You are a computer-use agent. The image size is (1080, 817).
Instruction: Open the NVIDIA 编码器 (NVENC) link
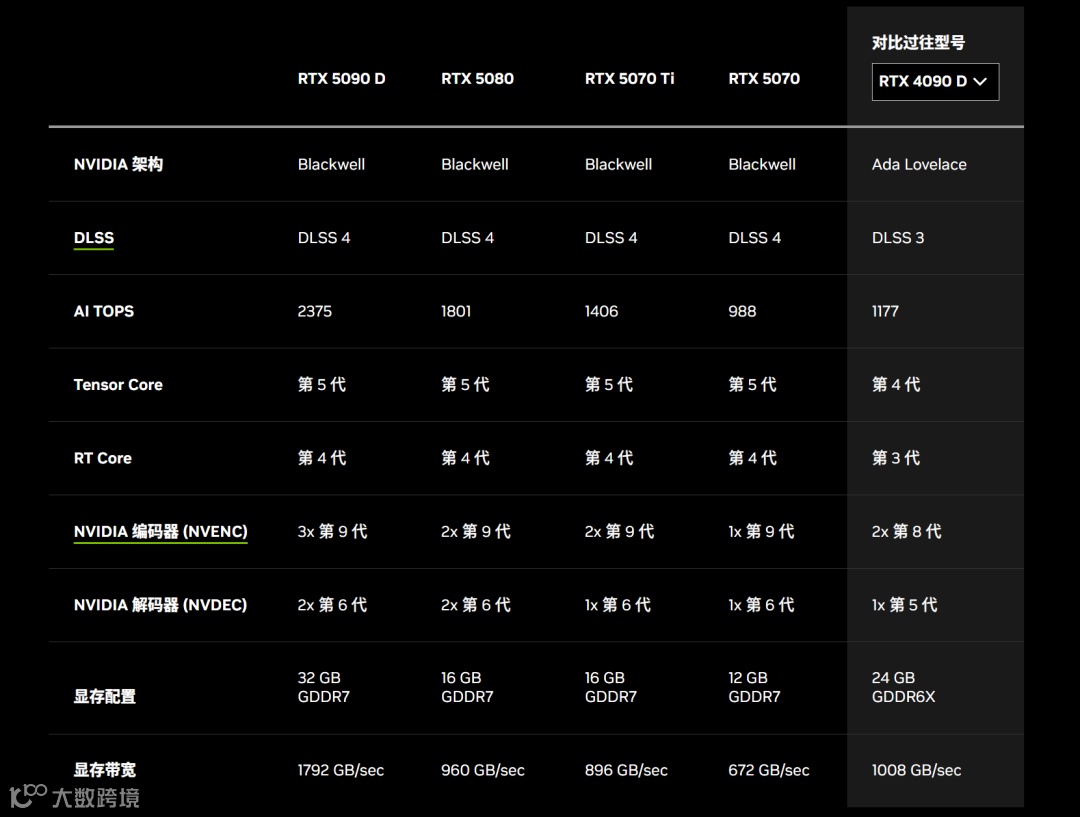pyautogui.click(x=160, y=532)
